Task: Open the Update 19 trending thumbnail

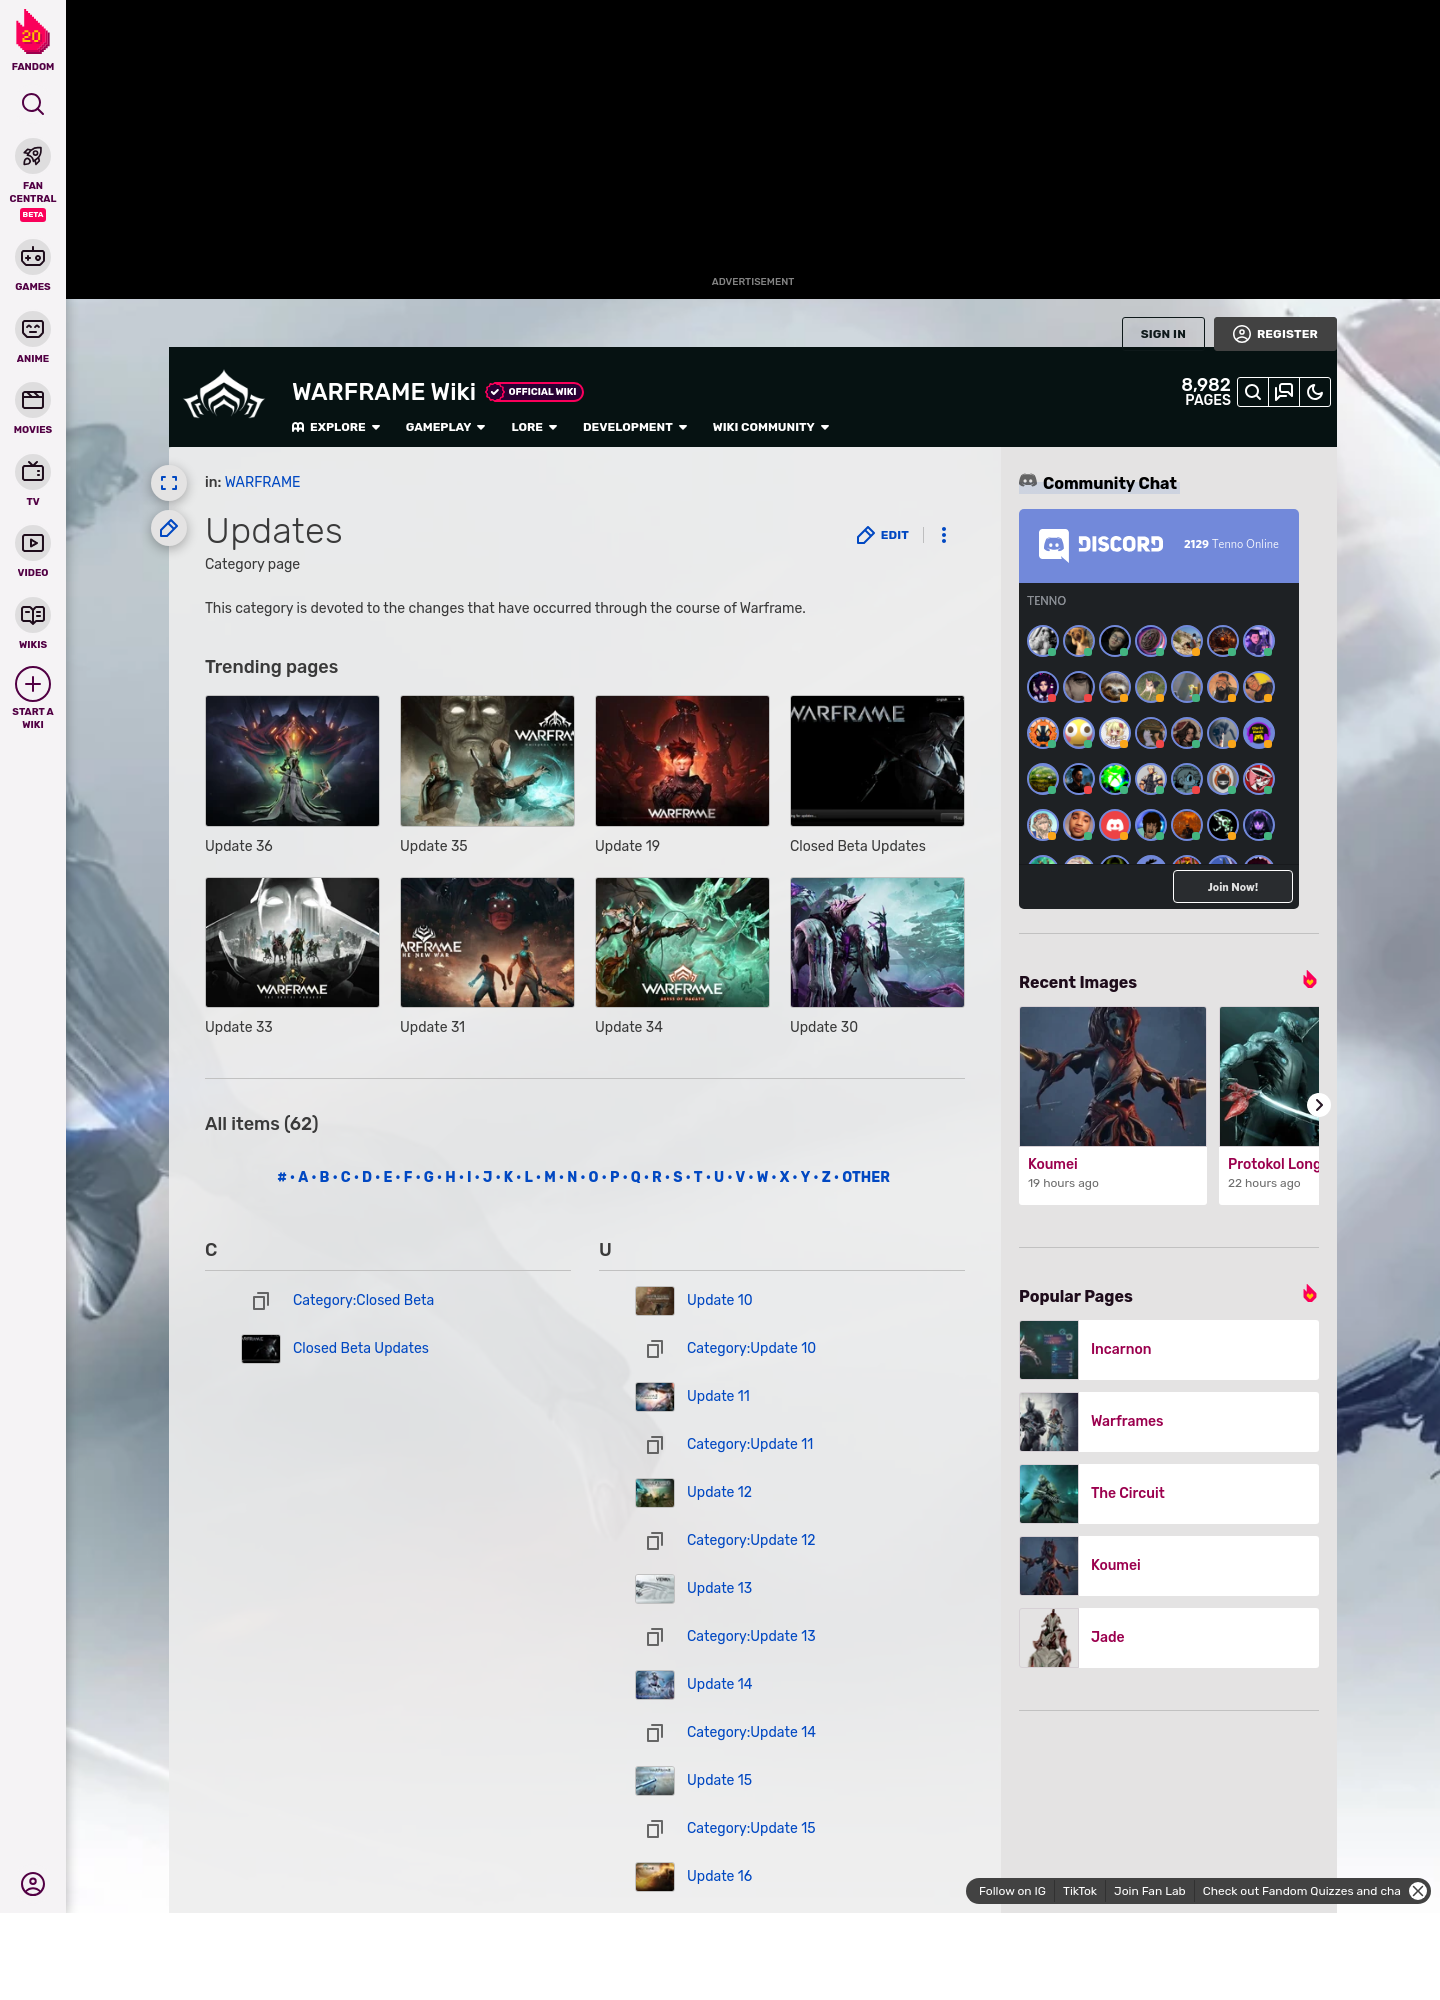Action: [x=682, y=761]
